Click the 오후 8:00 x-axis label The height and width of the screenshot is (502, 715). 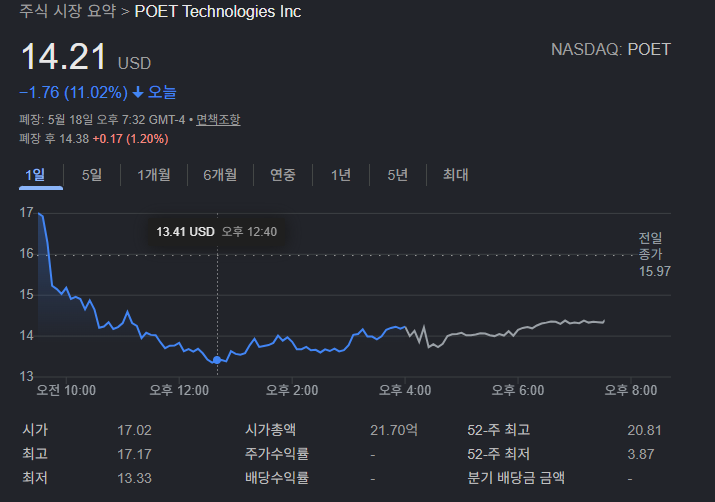pyautogui.click(x=631, y=390)
